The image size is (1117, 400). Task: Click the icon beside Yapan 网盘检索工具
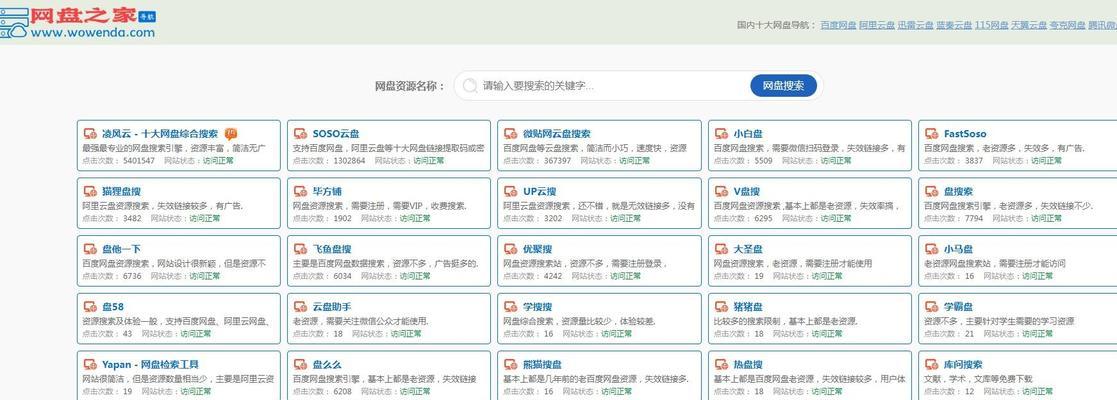point(90,364)
